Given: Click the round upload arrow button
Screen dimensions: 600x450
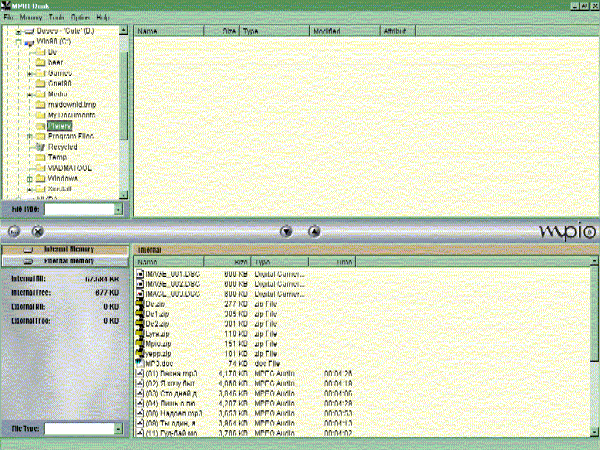Looking at the screenshot, I should [314, 232].
